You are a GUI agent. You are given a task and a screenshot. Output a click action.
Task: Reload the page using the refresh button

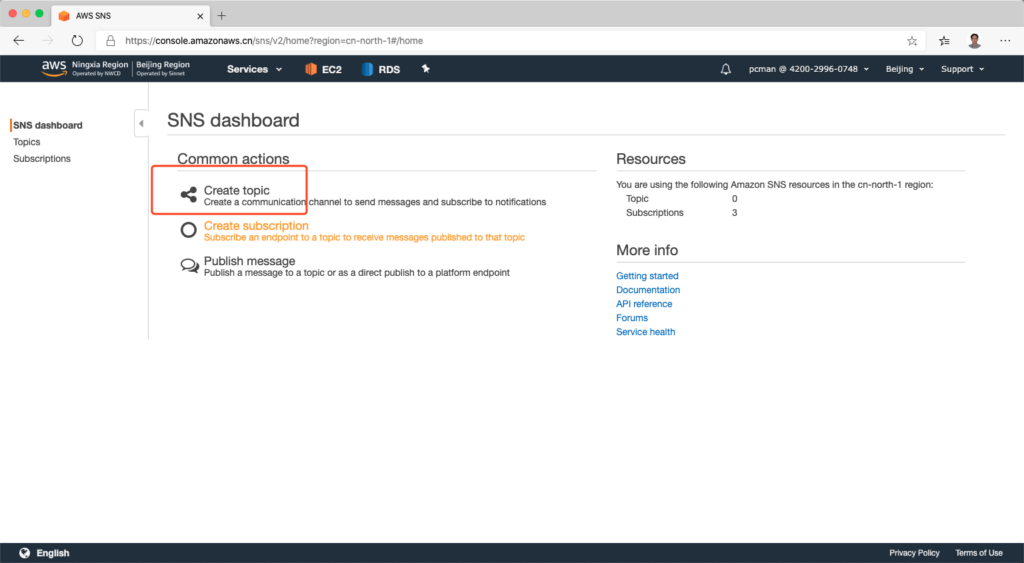(77, 41)
